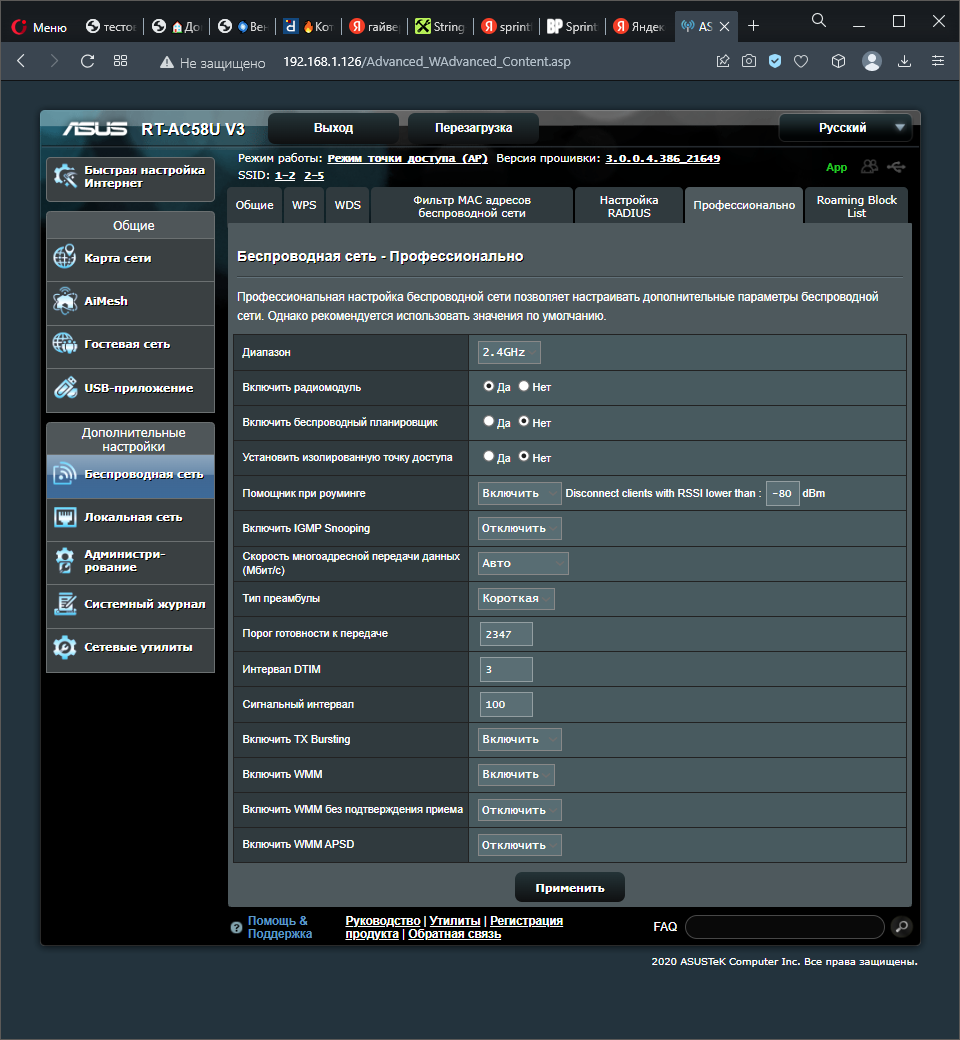Expand the IGMP Snooping dropdown
Image resolution: width=960 pixels, height=1040 pixels.
(x=519, y=528)
